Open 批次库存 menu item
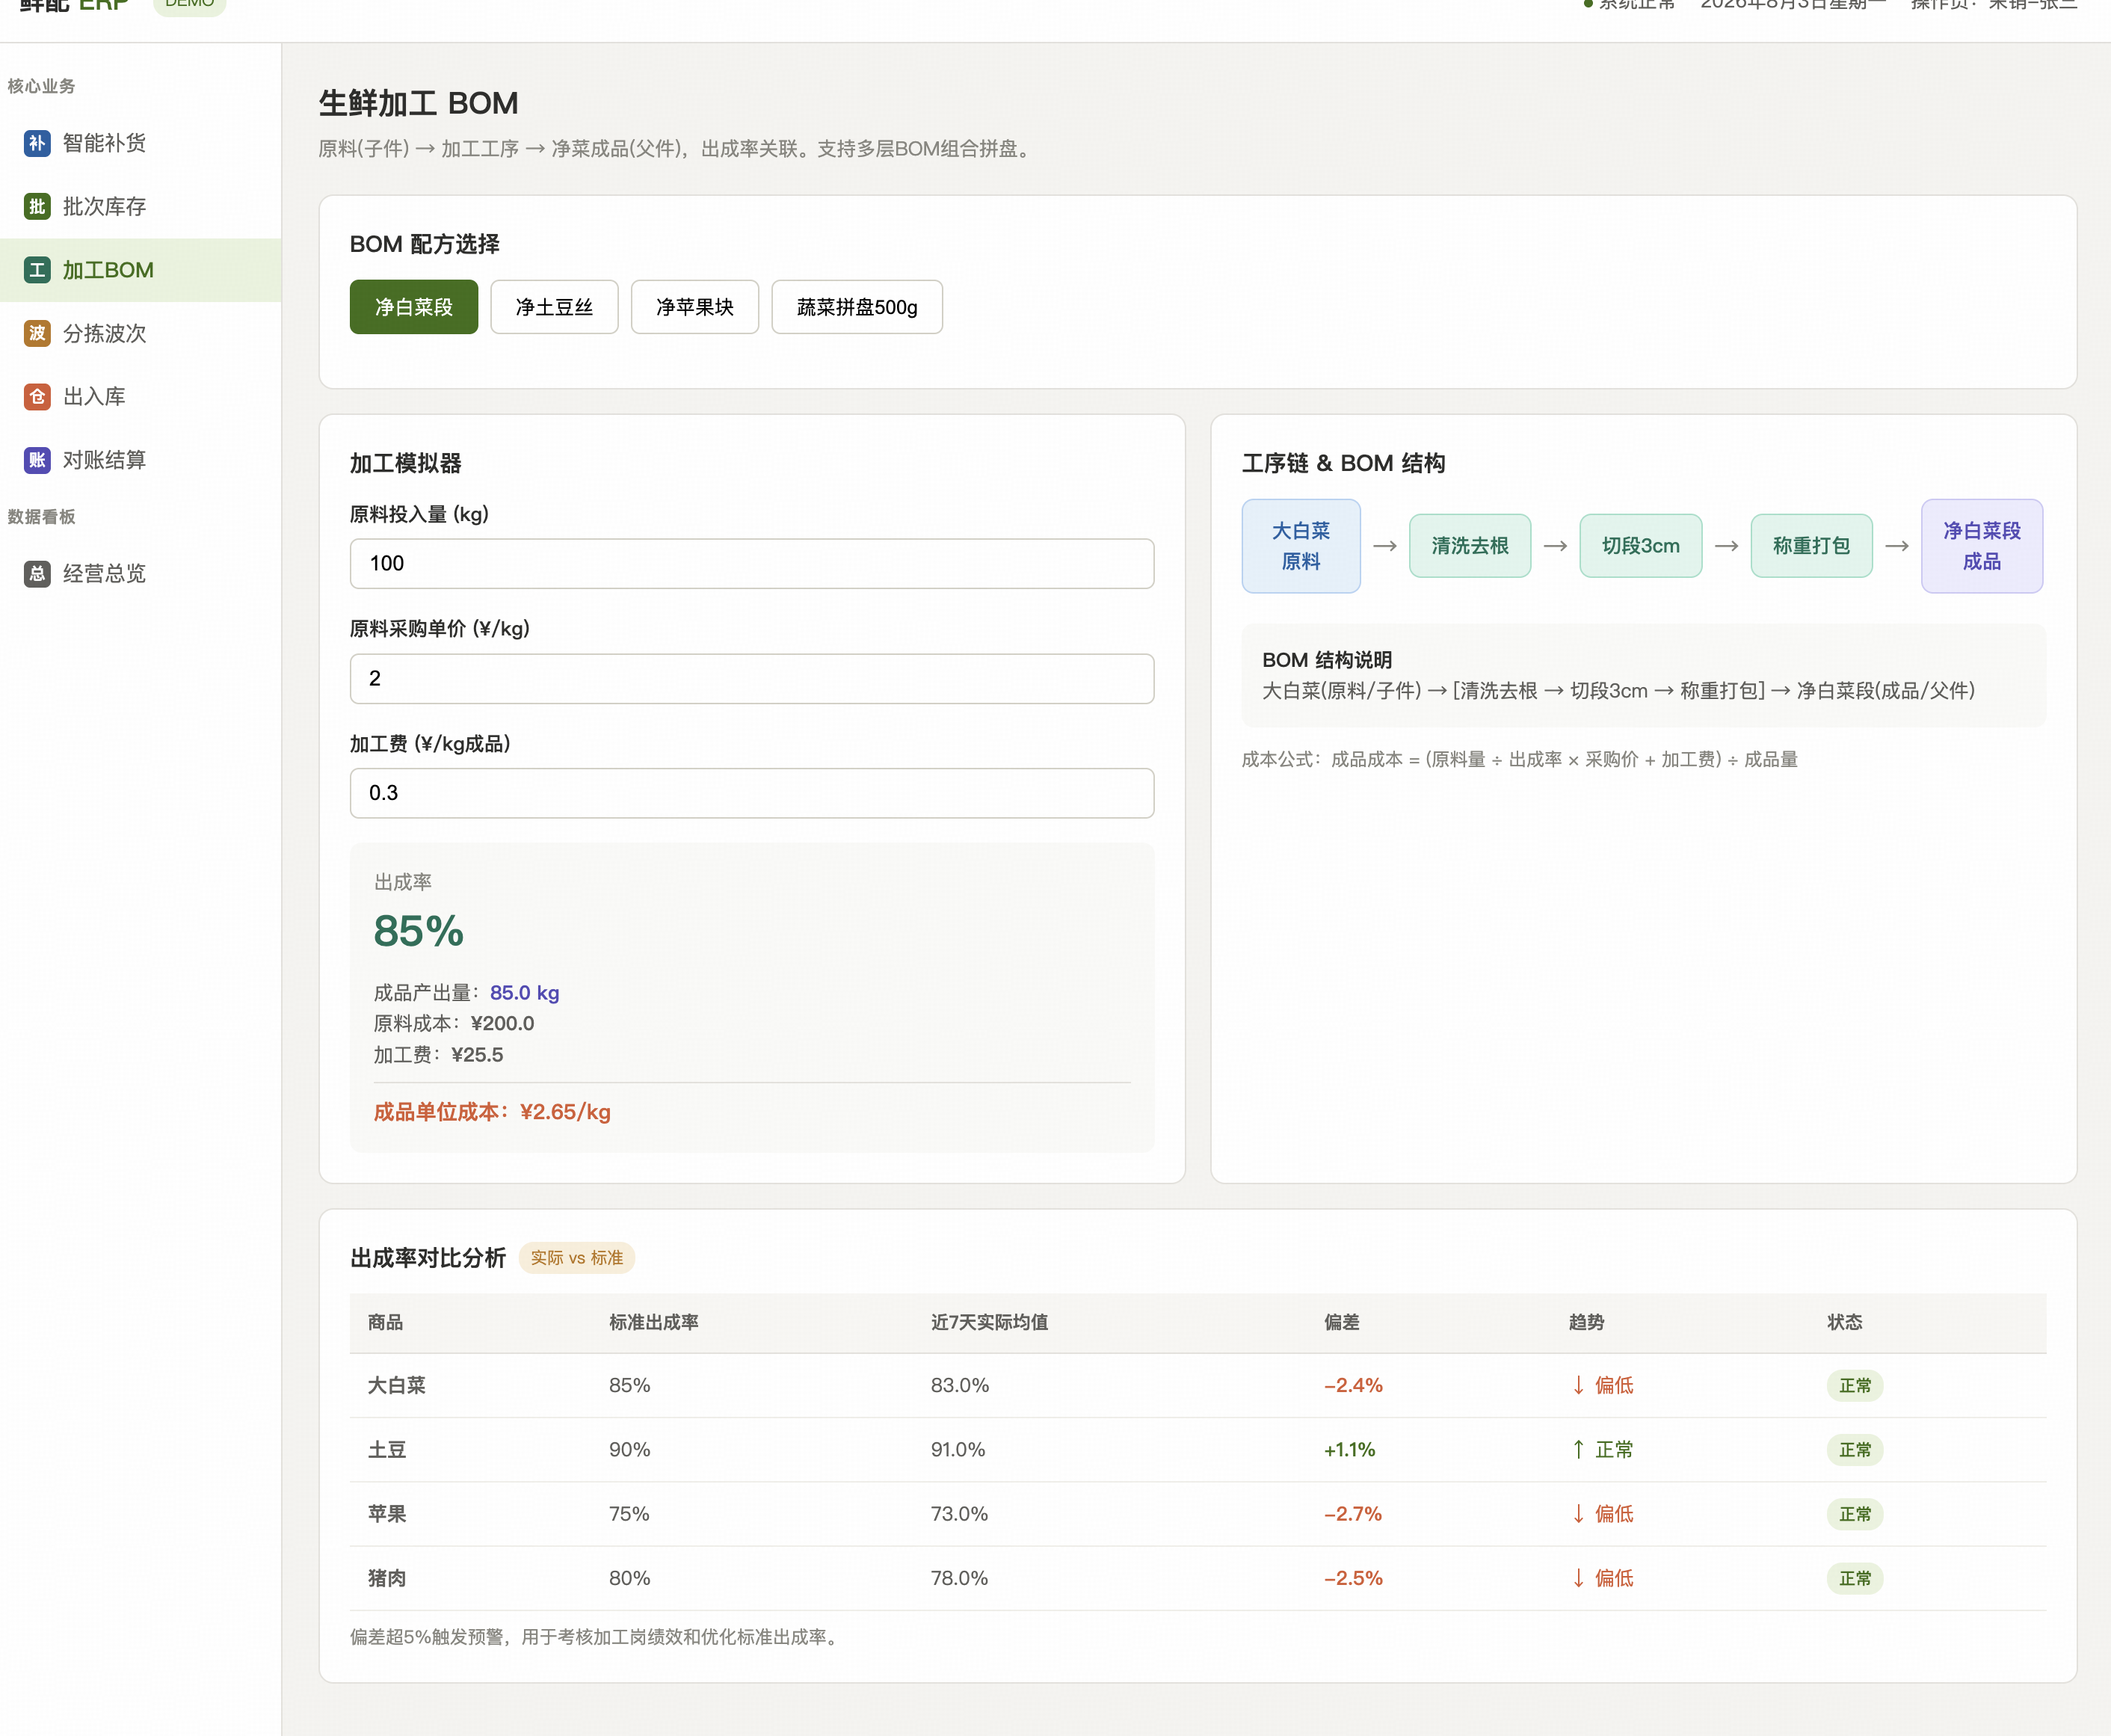 coord(140,207)
